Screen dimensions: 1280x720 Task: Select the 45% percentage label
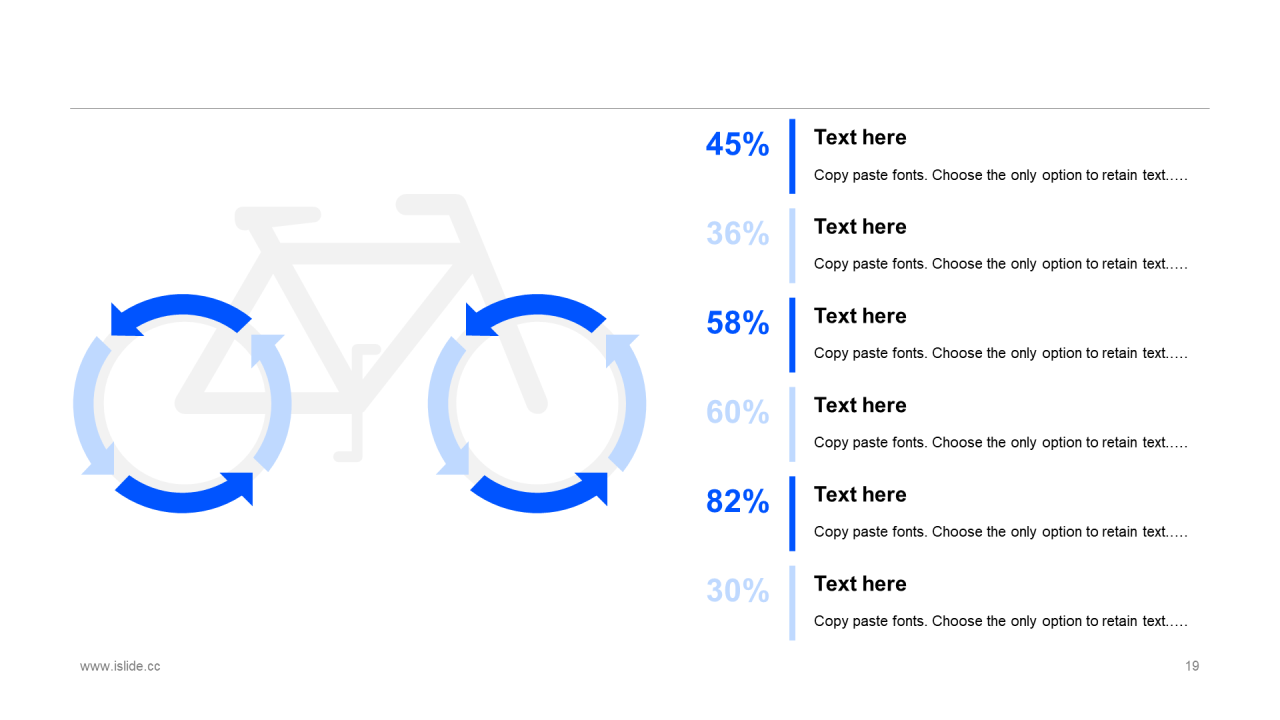point(738,144)
